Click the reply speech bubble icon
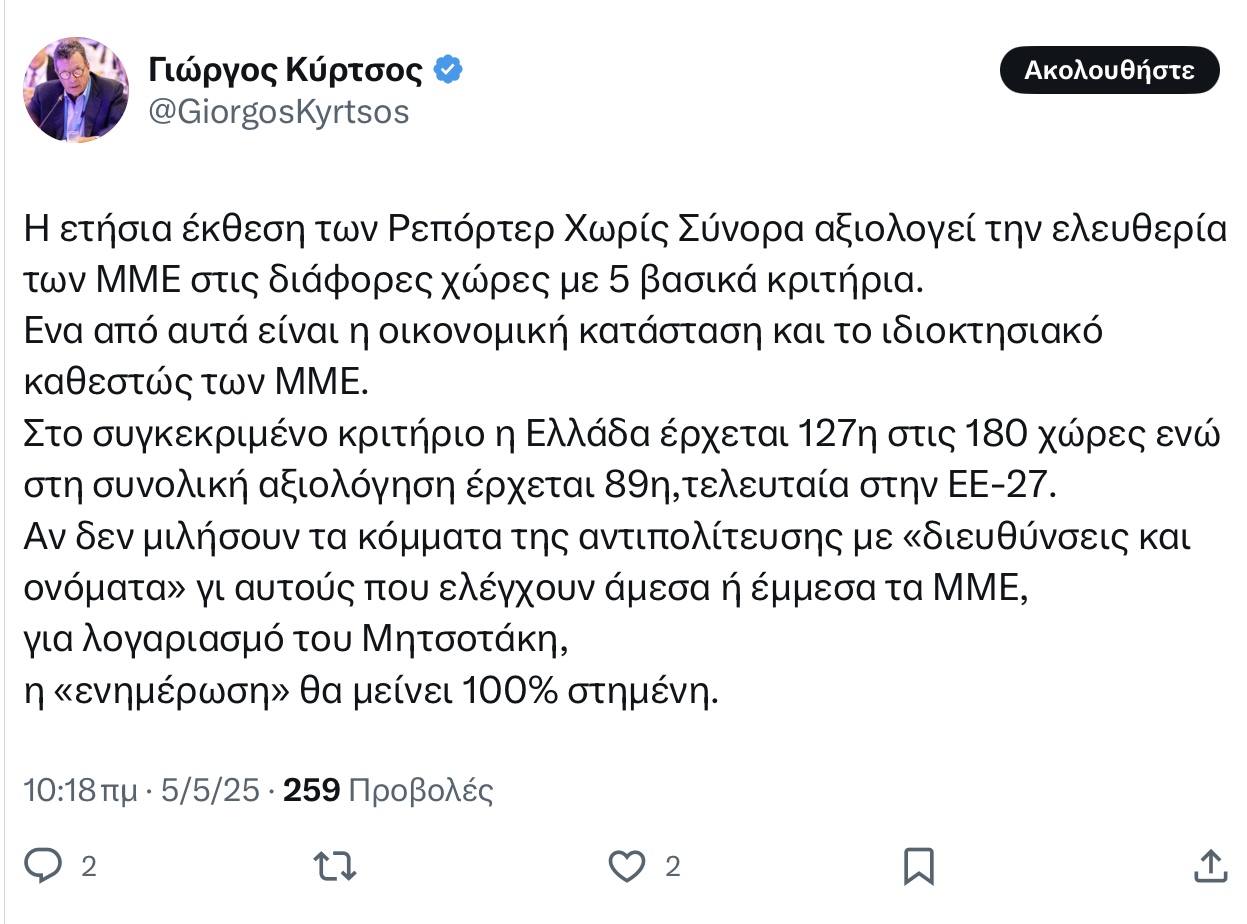1247x924 pixels. coord(43,865)
